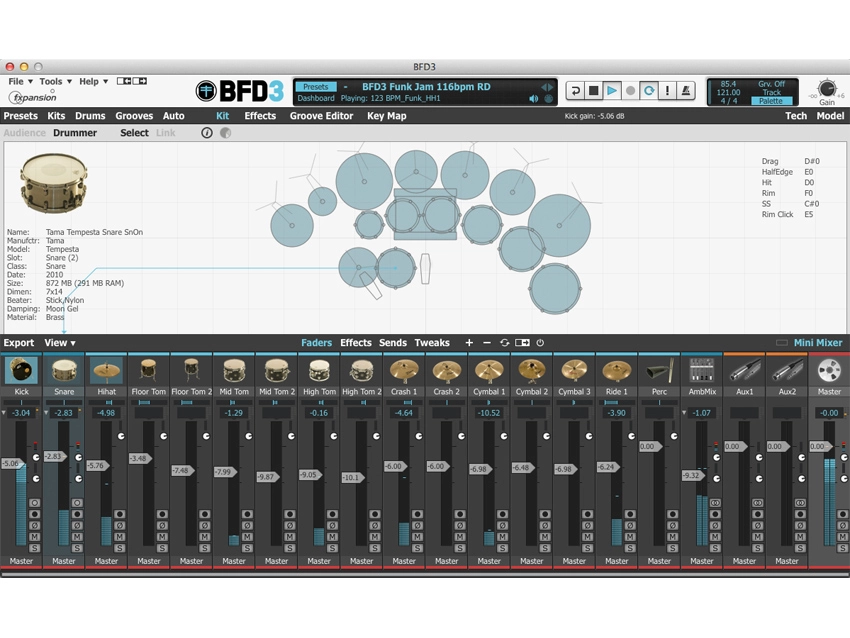Image resolution: width=850 pixels, height=638 pixels.
Task: Open the Tools menu dropdown
Action: [x=55, y=81]
